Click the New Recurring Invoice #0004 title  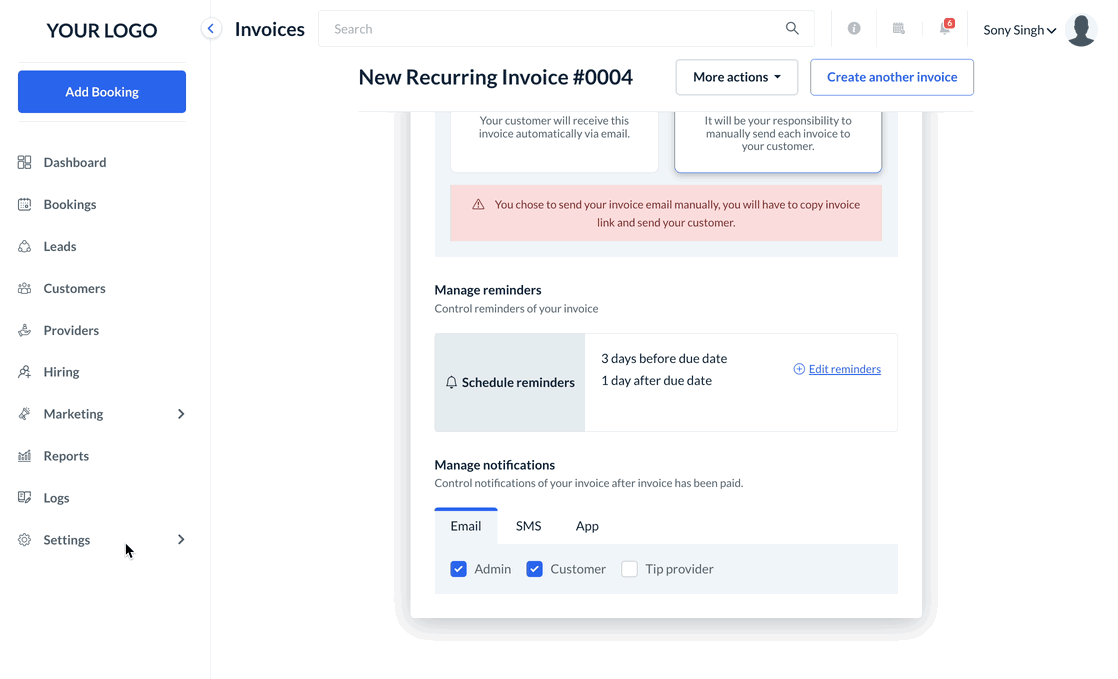pyautogui.click(x=496, y=77)
